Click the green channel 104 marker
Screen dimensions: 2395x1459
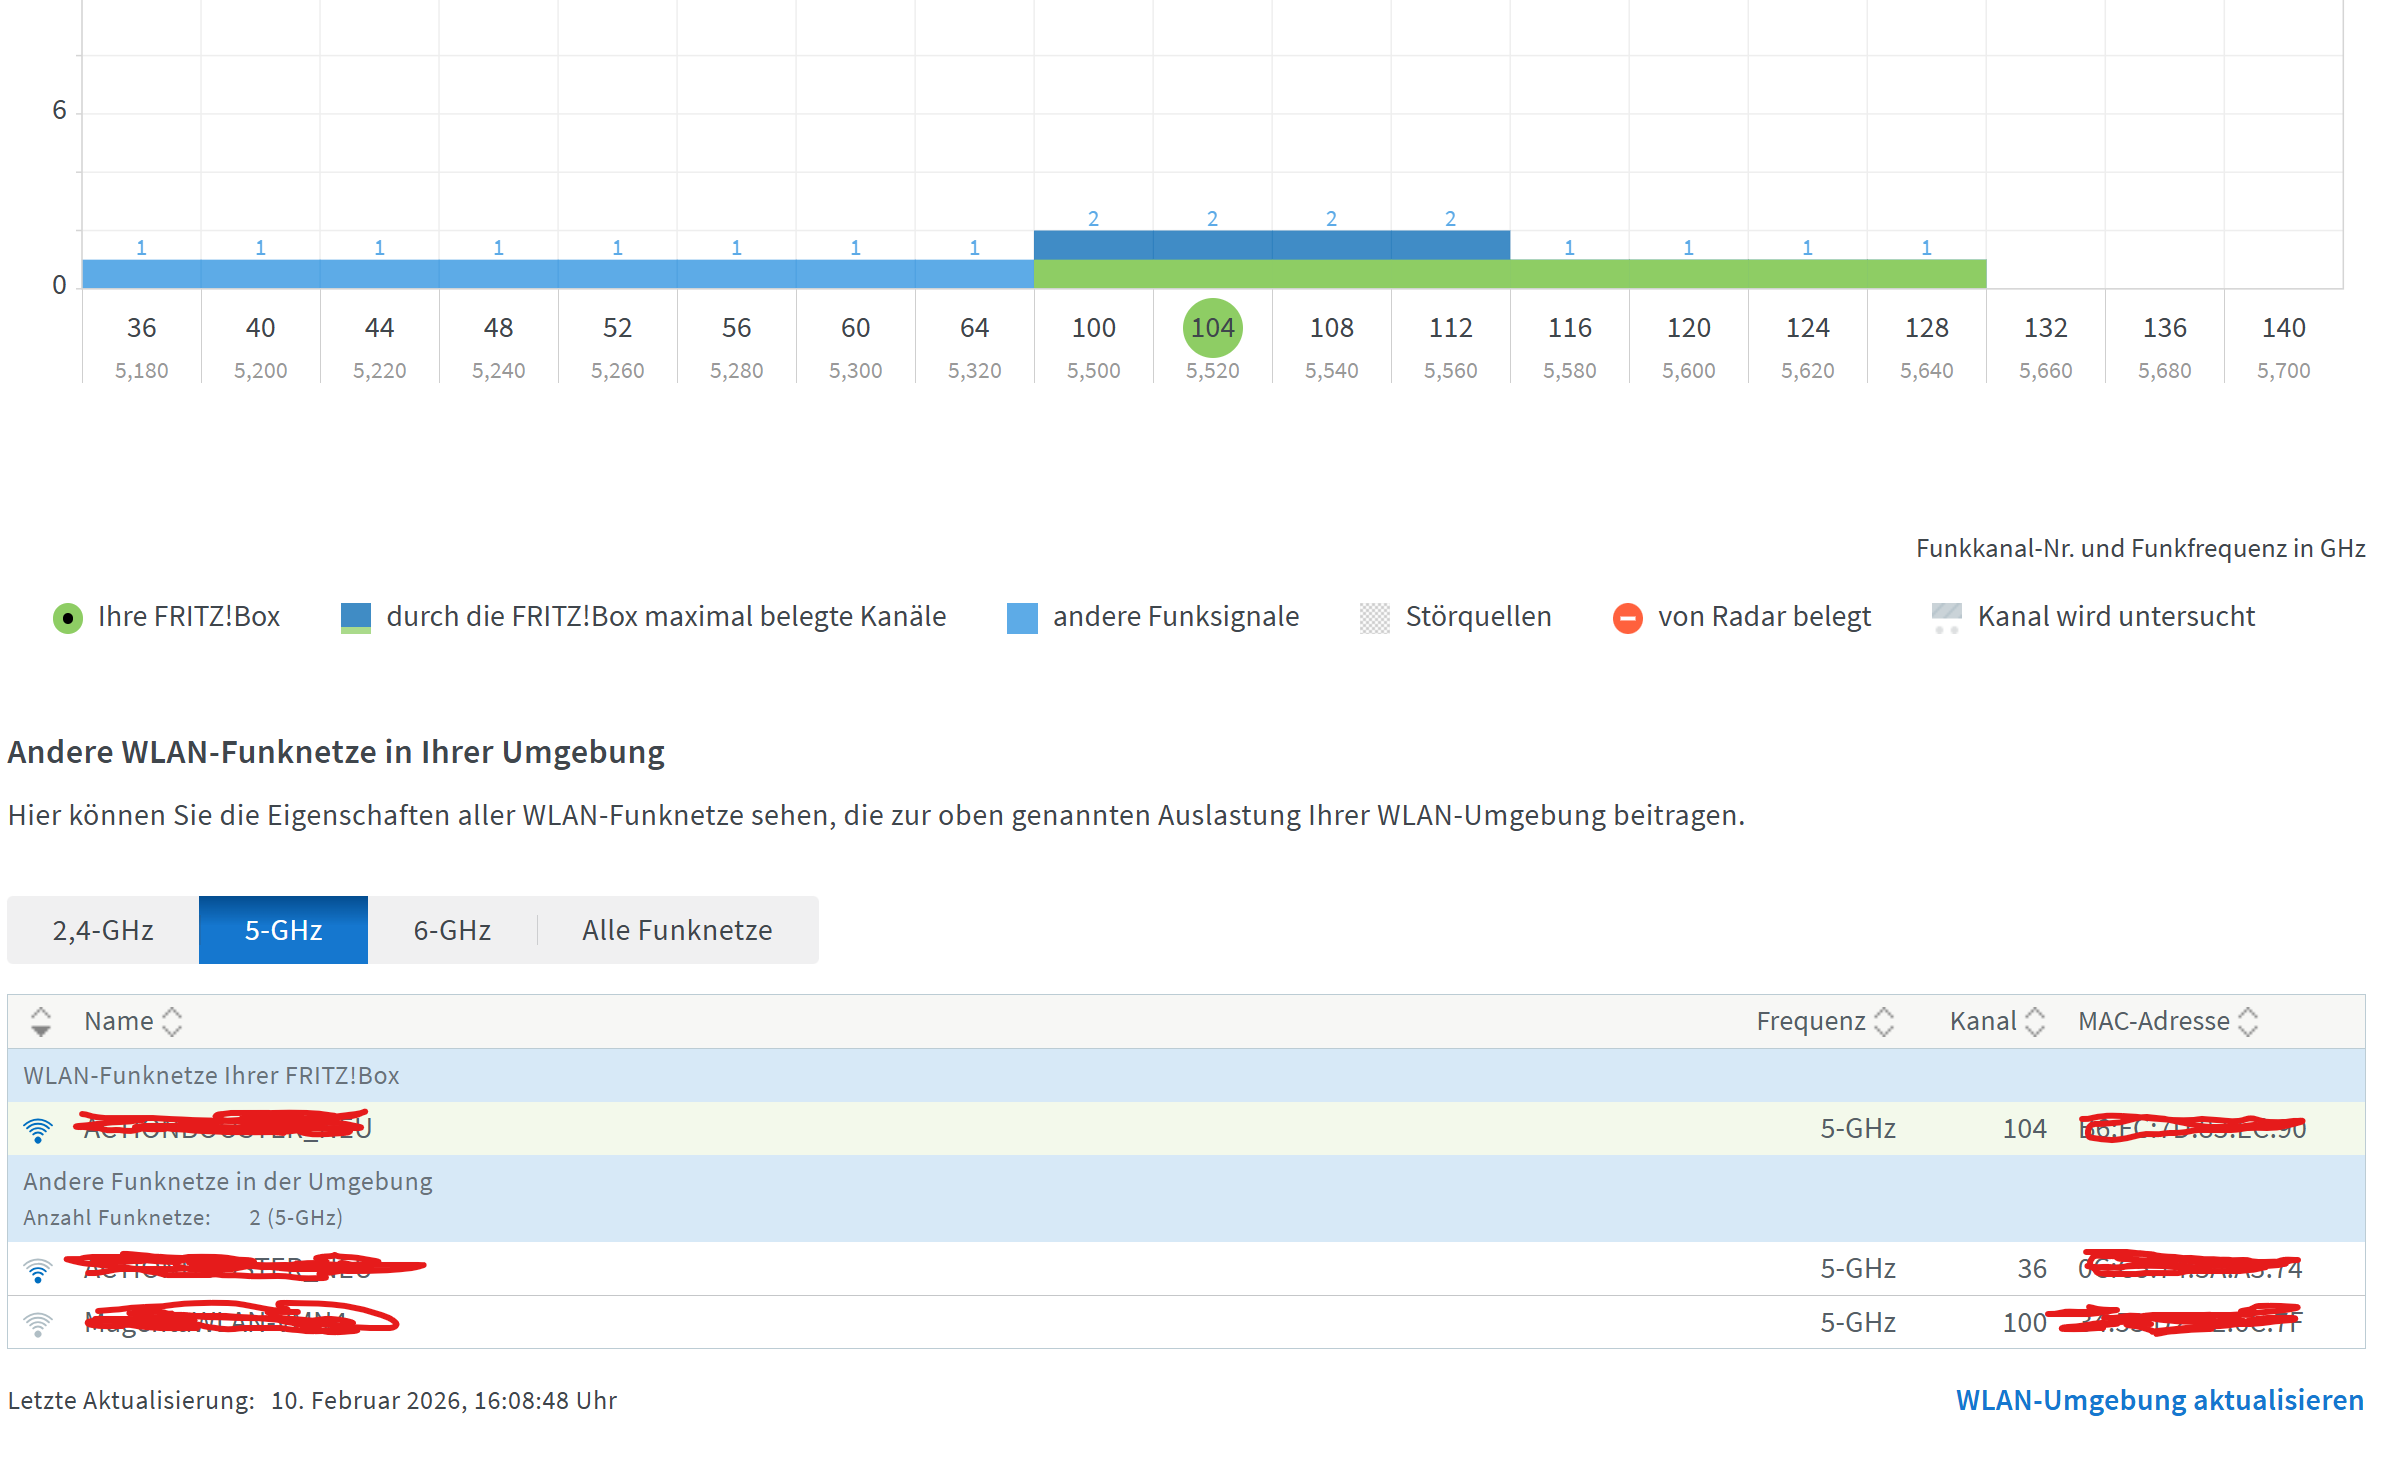click(x=1212, y=328)
